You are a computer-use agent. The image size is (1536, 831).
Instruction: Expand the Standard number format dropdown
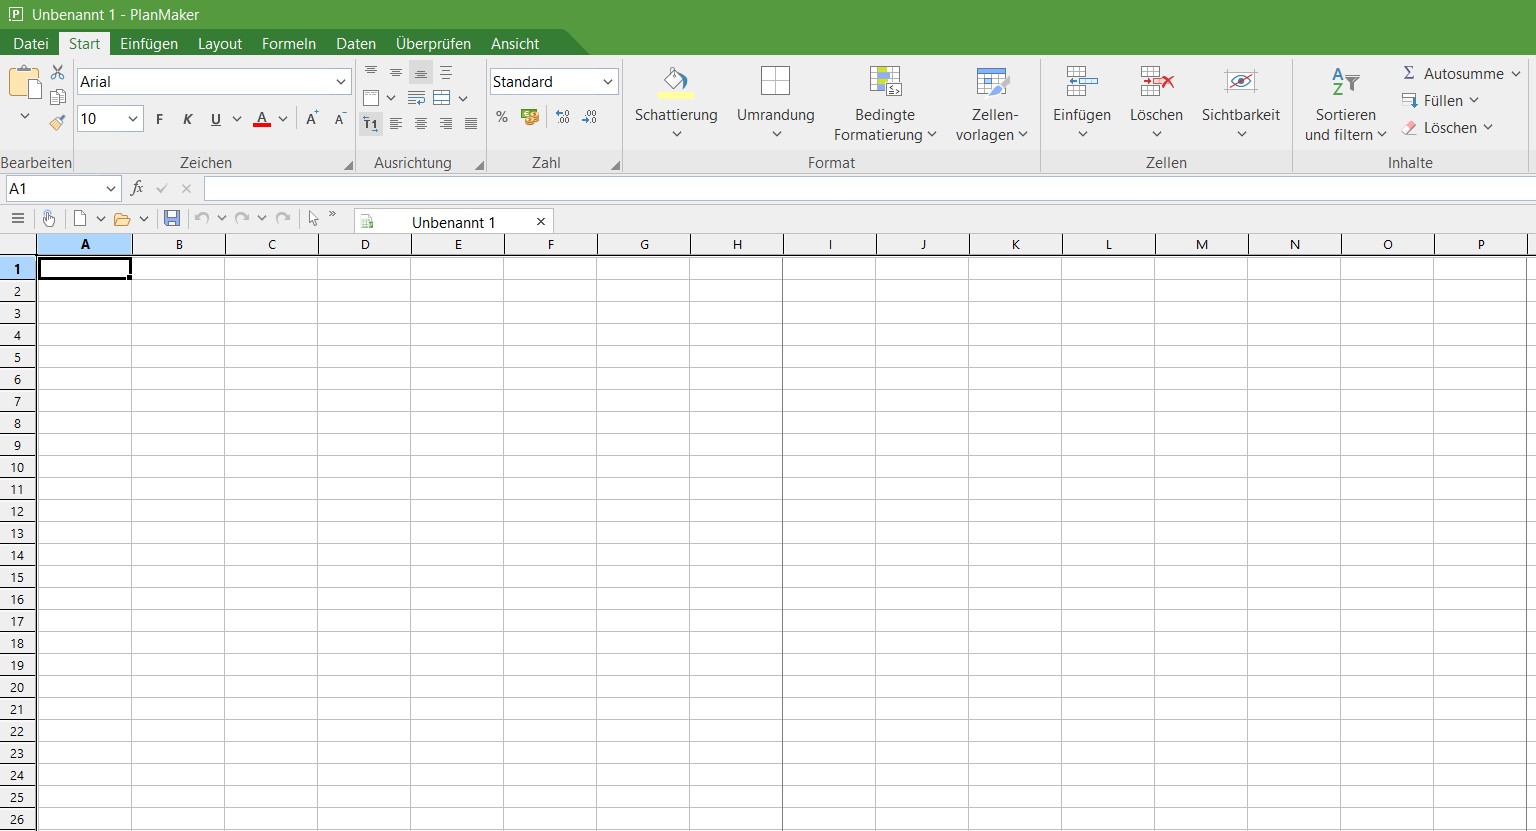[607, 82]
